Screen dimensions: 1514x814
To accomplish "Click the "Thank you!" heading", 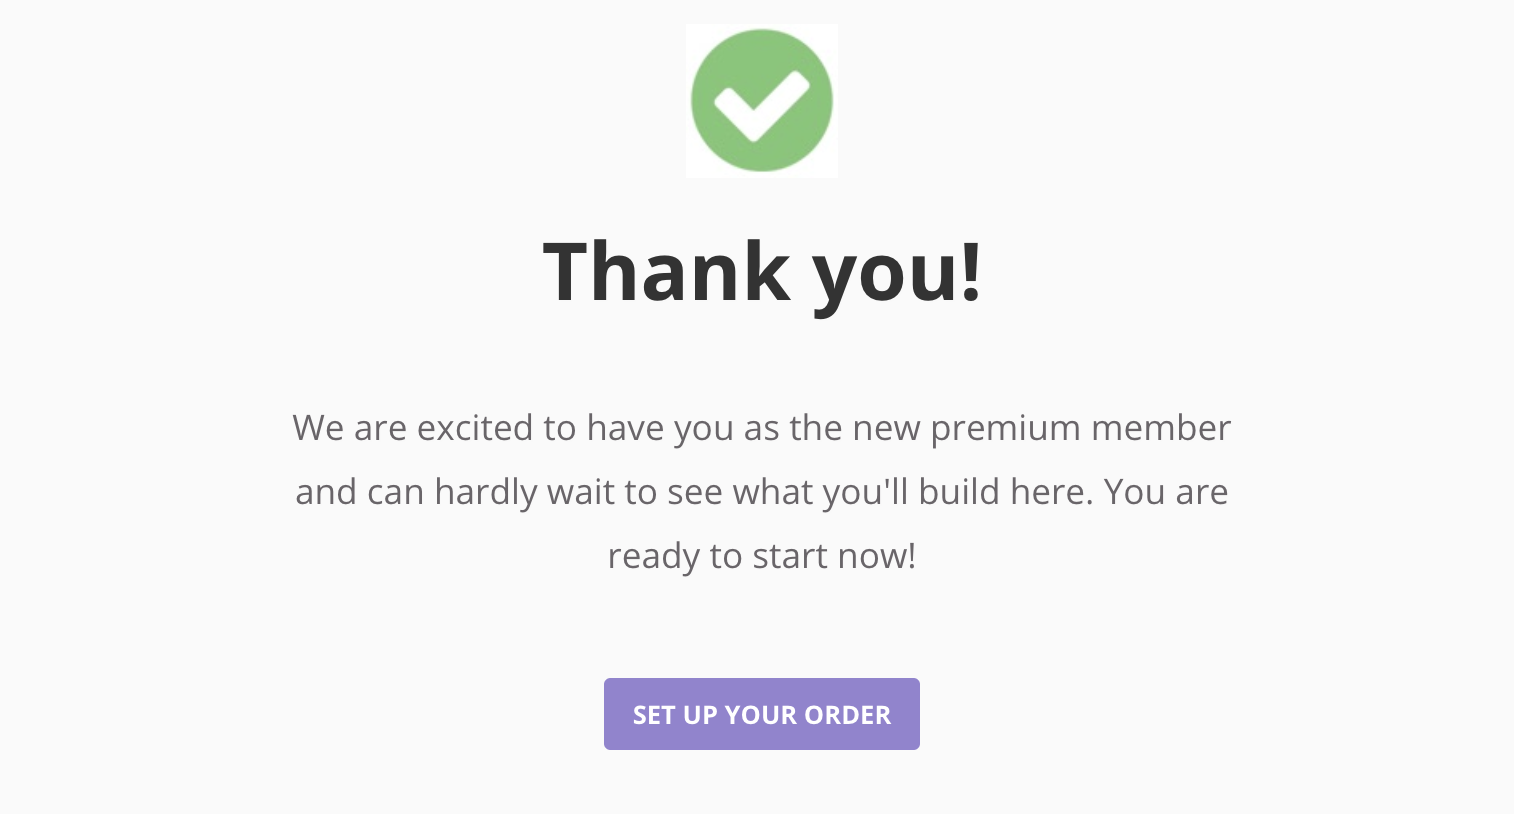I will point(762,271).
